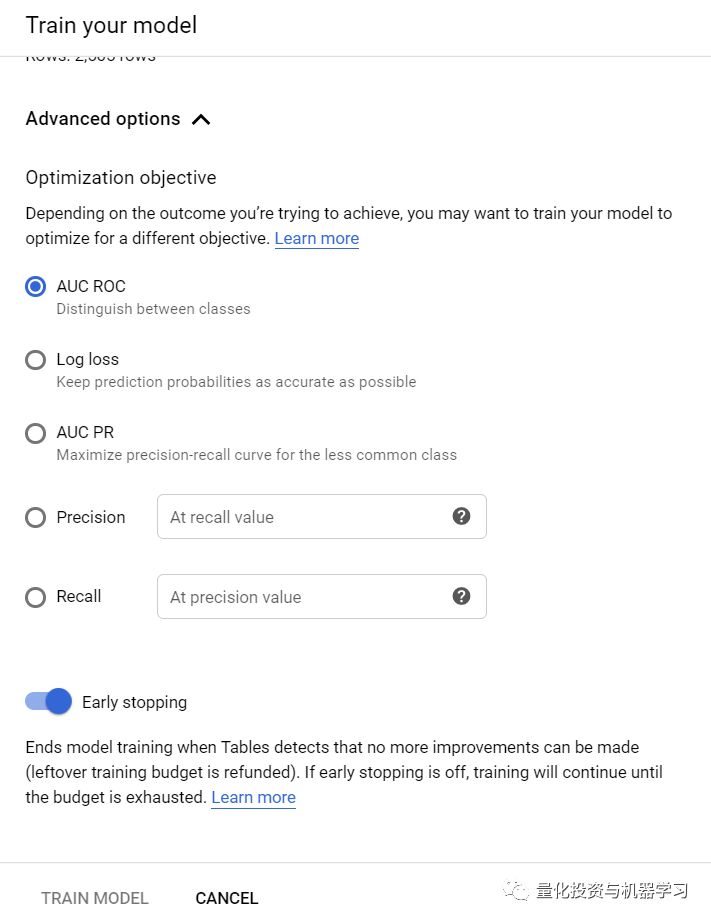Click the TRAIN MODEL button

(x=95, y=898)
